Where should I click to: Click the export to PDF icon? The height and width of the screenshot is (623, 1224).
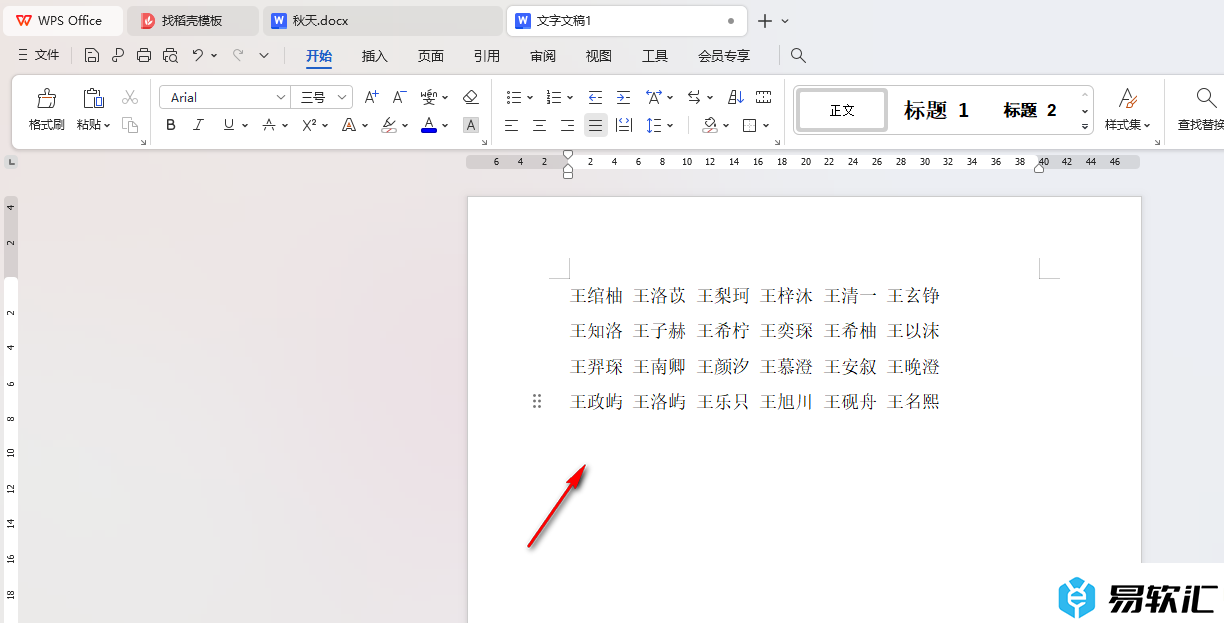(x=118, y=55)
